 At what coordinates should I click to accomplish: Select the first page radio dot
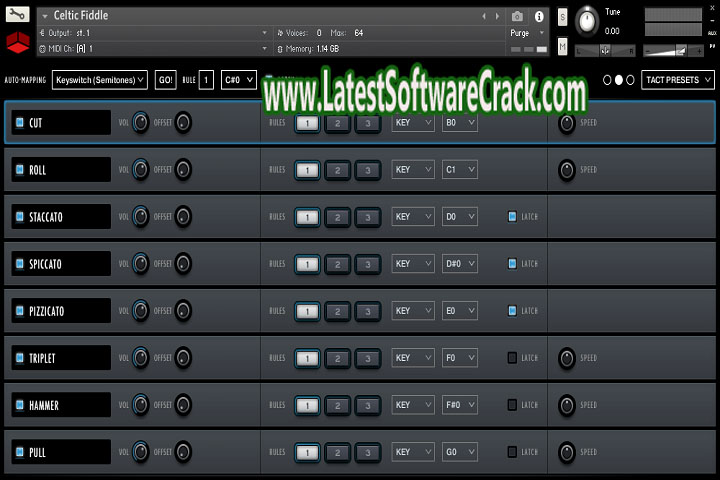tap(607, 80)
